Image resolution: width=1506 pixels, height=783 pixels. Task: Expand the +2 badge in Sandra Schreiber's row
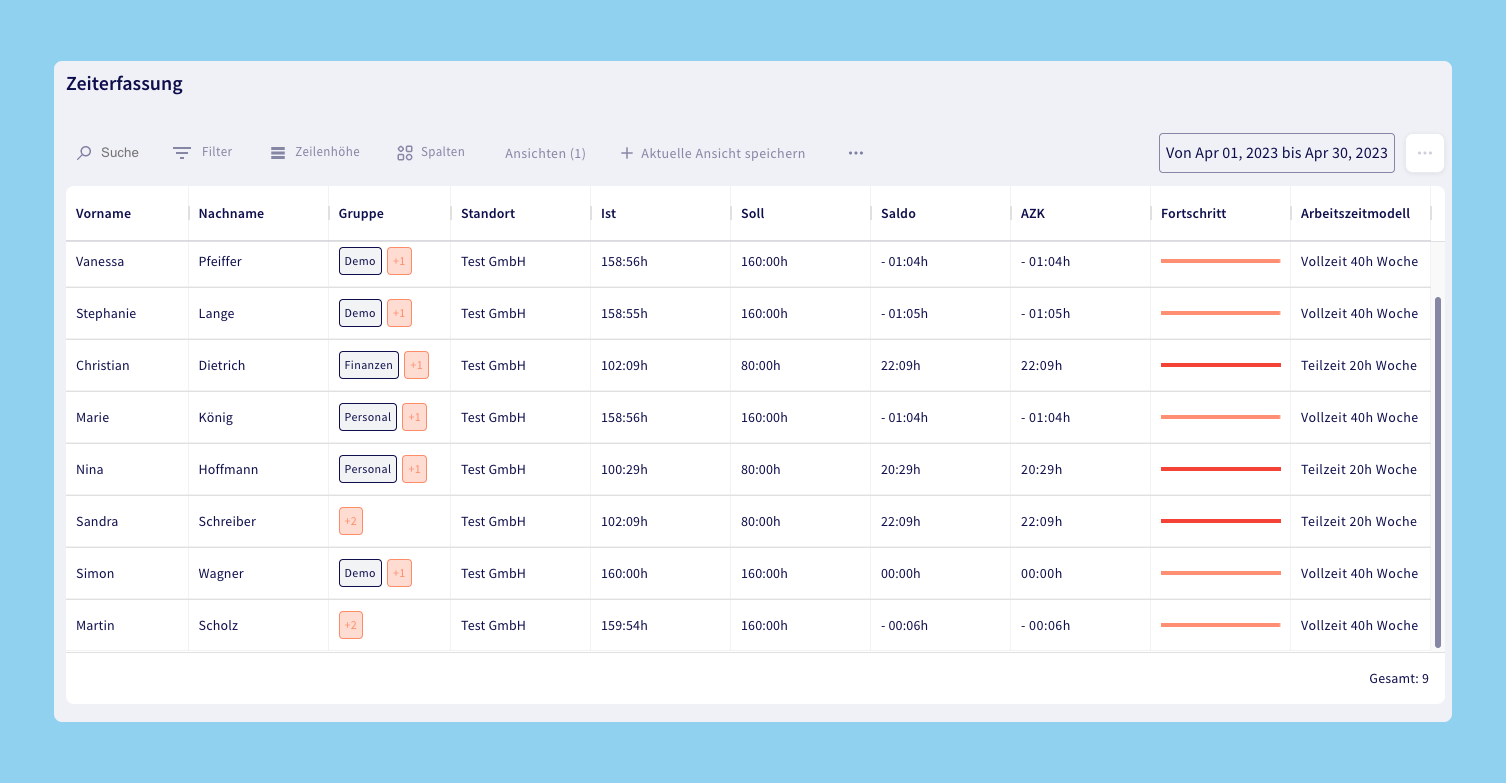[x=351, y=521]
